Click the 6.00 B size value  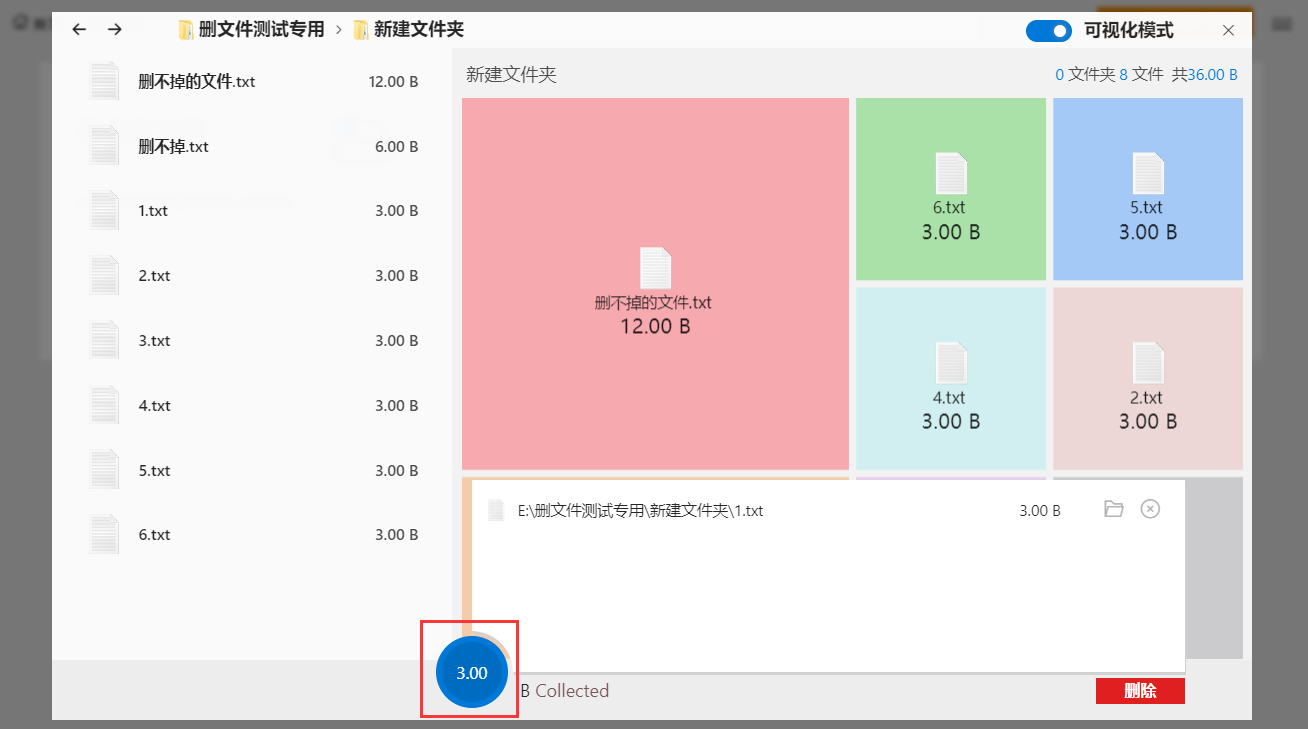pyautogui.click(x=397, y=147)
